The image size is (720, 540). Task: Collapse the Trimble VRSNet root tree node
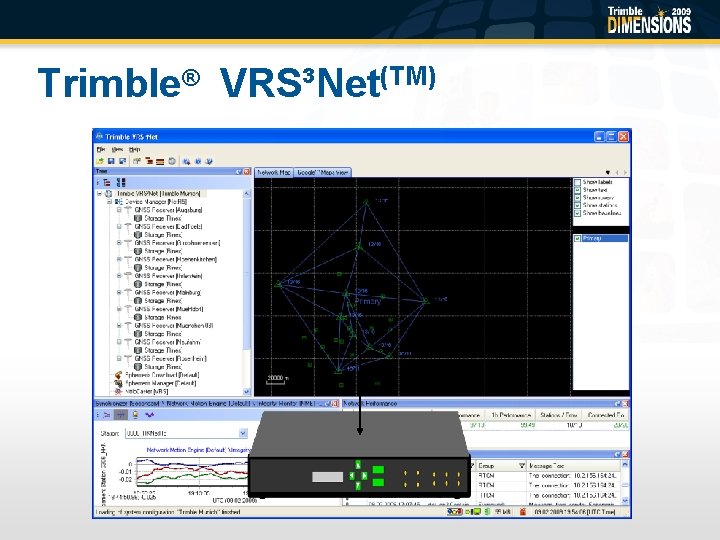pyautogui.click(x=100, y=194)
